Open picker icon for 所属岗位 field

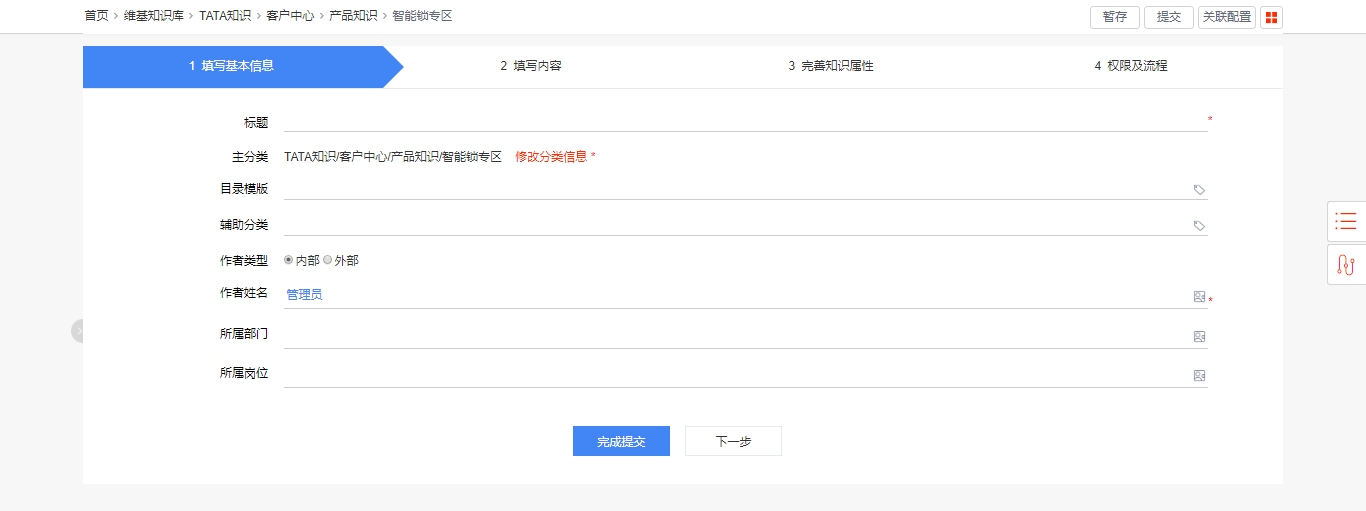(1199, 376)
